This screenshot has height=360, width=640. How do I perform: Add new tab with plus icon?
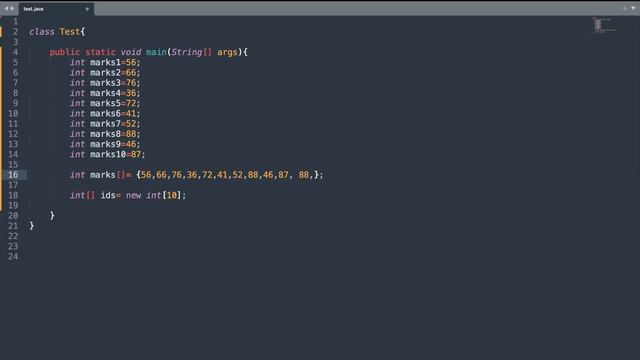coord(624,8)
